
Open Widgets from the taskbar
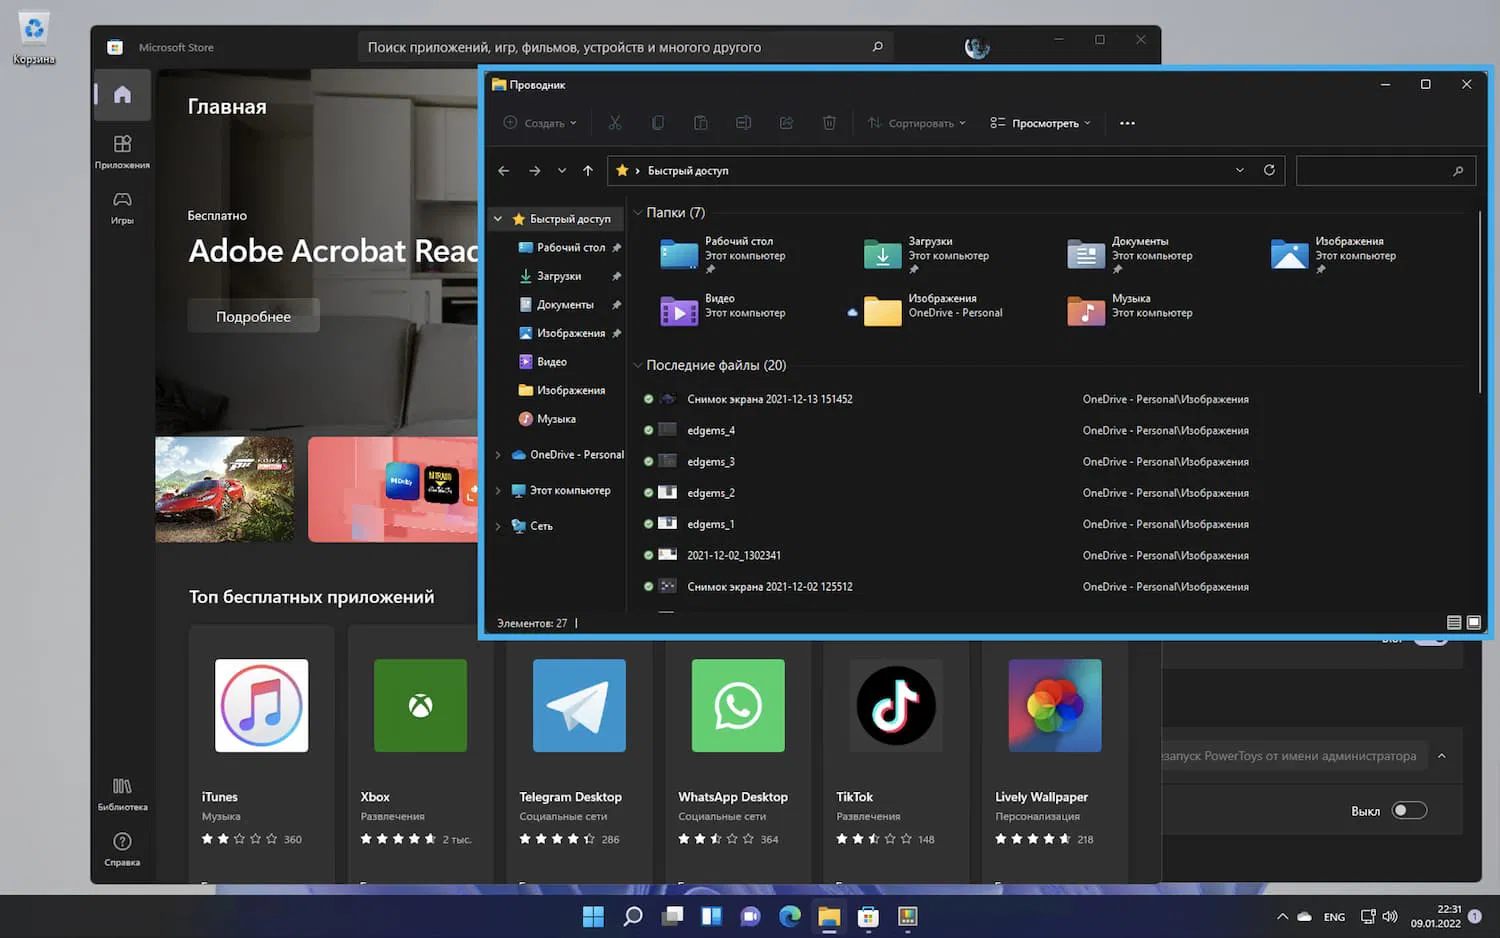[711, 916]
